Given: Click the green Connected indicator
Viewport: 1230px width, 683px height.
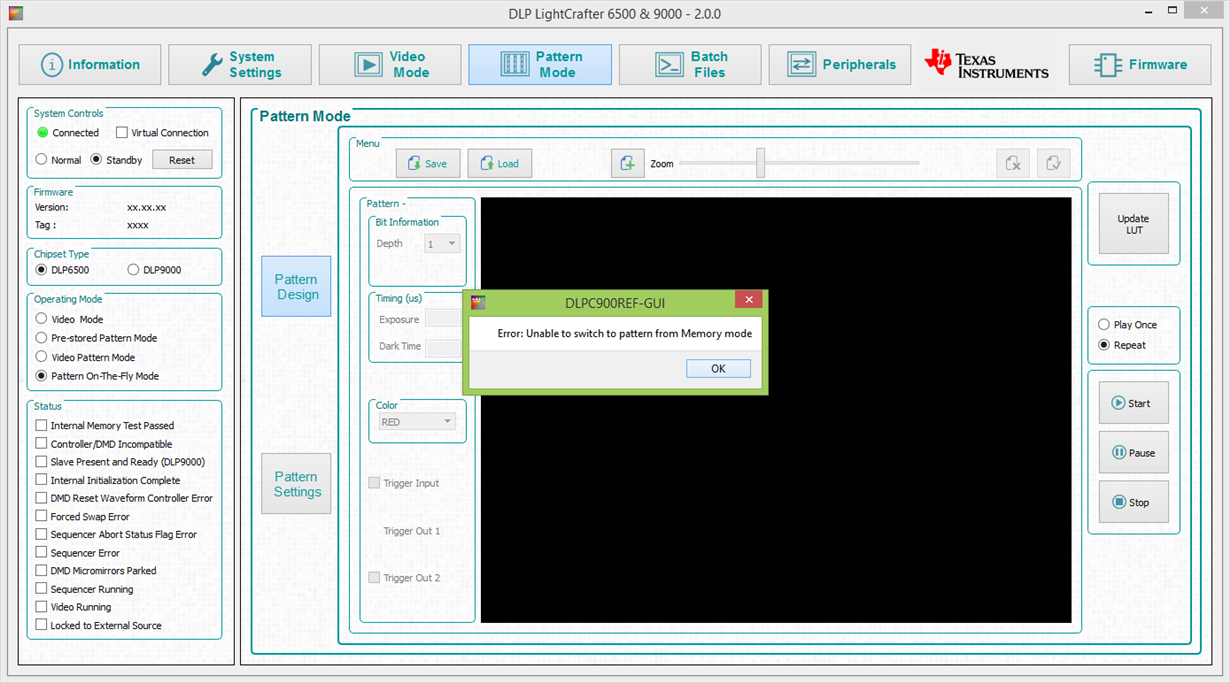Looking at the screenshot, I should (43, 132).
